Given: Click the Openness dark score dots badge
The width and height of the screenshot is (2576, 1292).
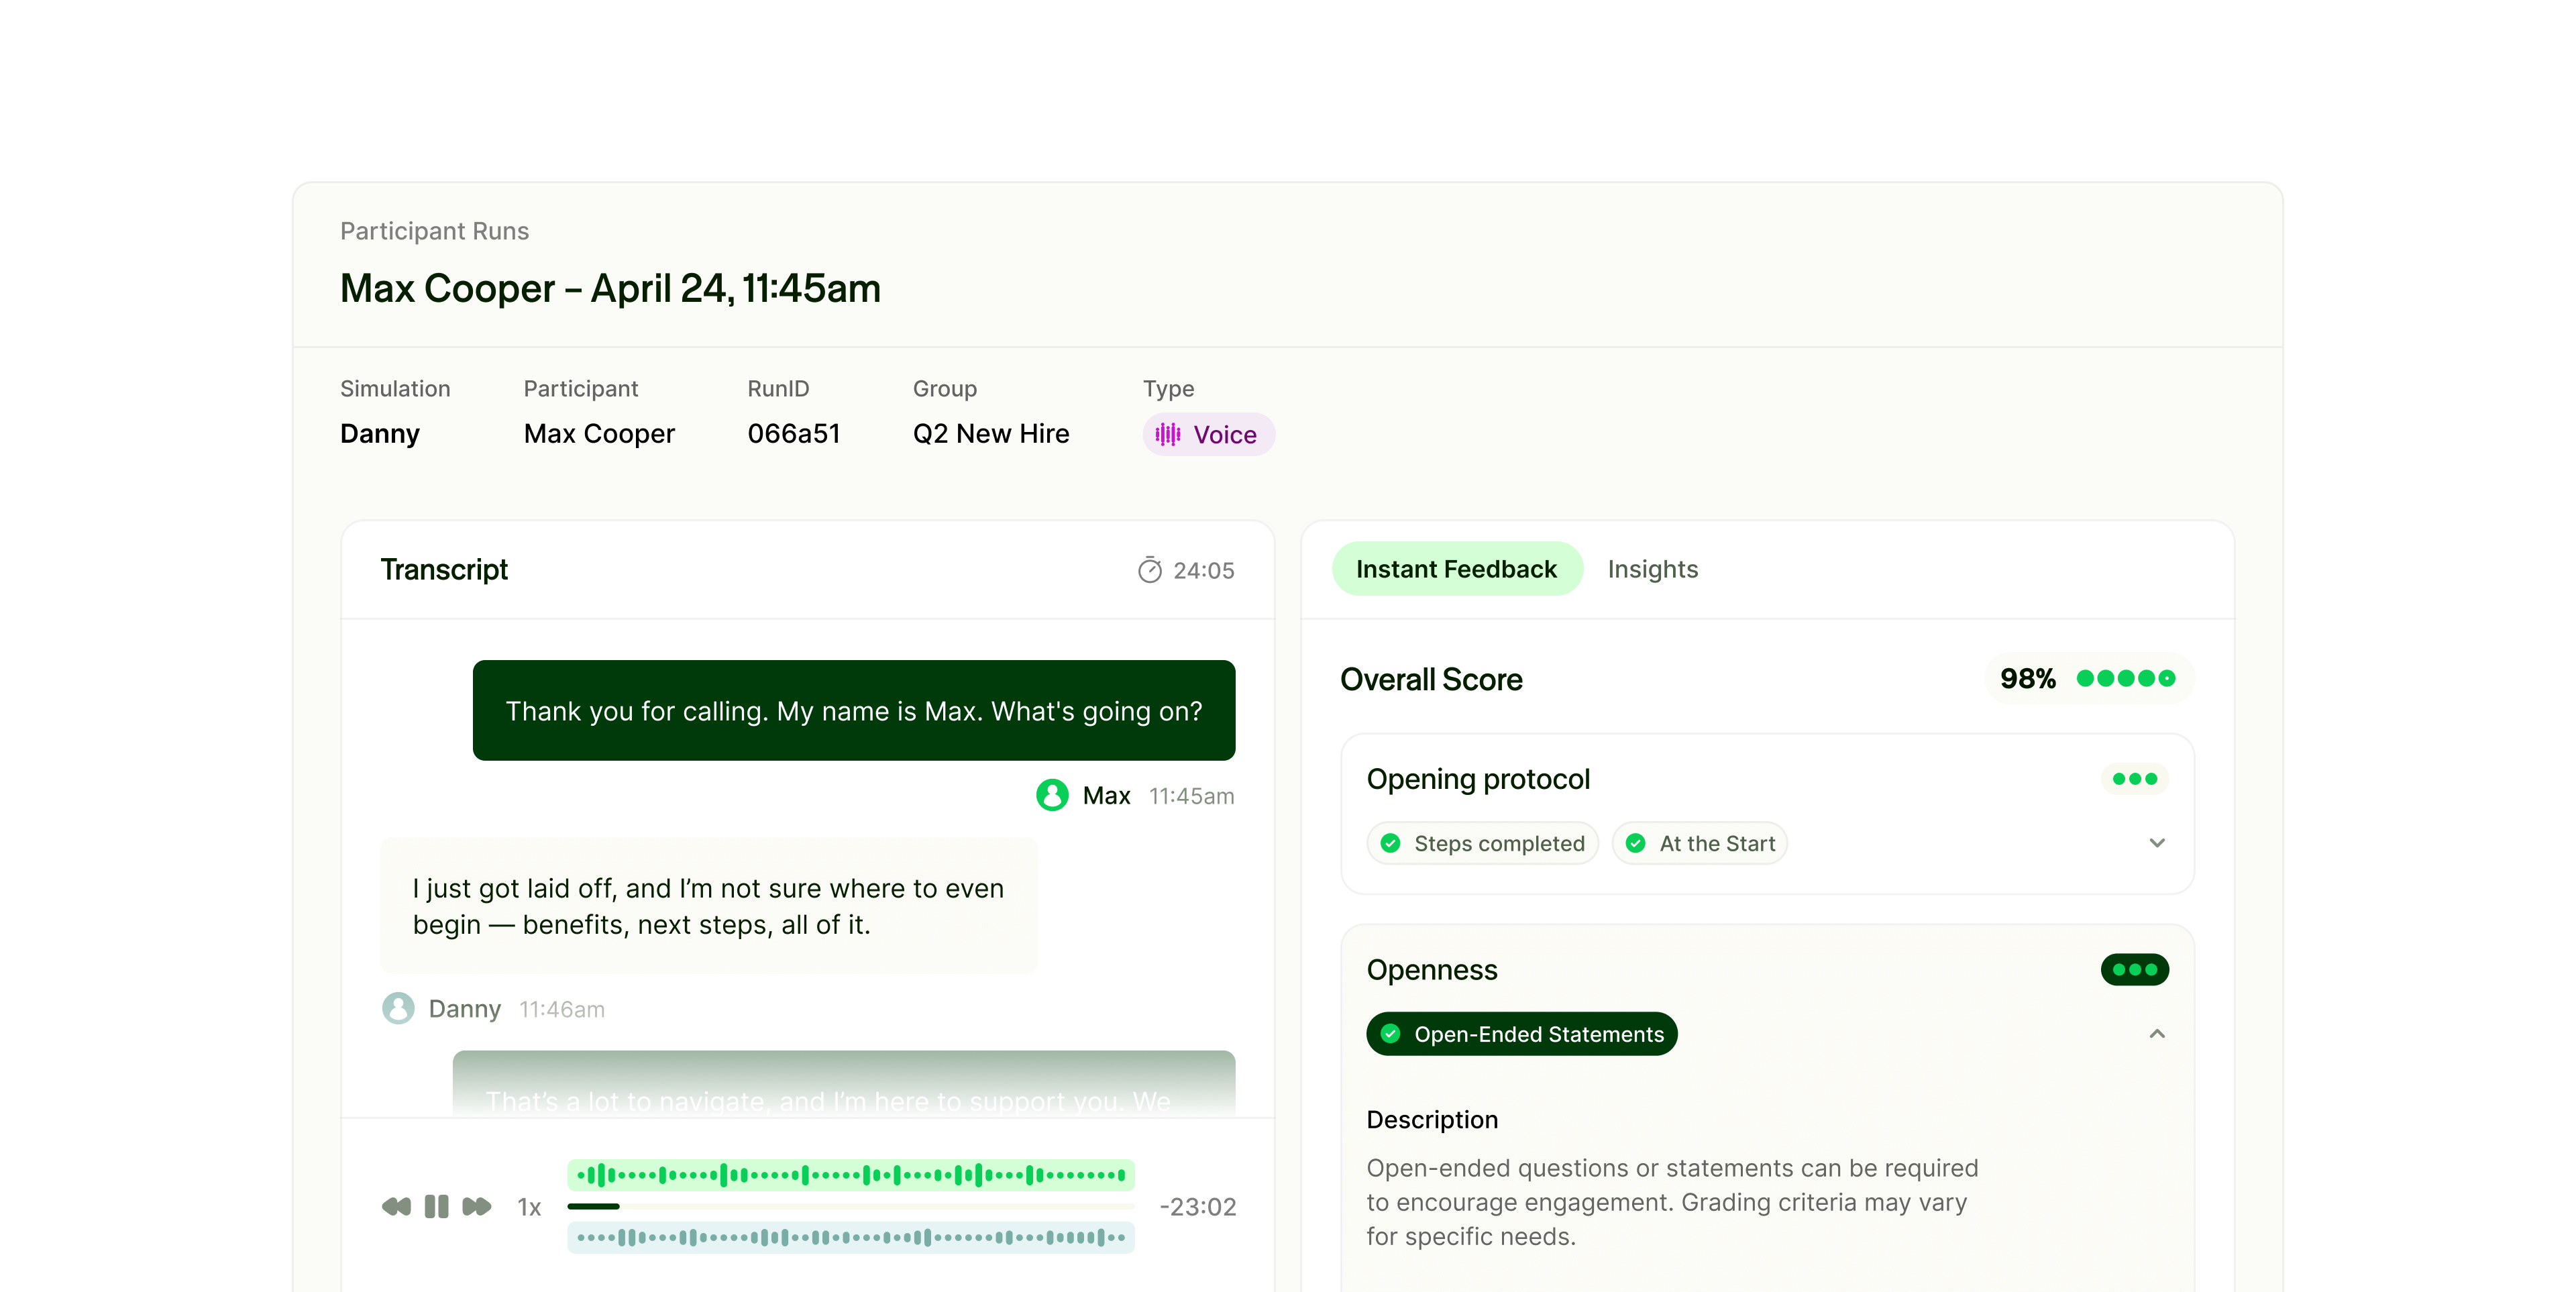Looking at the screenshot, I should pos(2134,969).
